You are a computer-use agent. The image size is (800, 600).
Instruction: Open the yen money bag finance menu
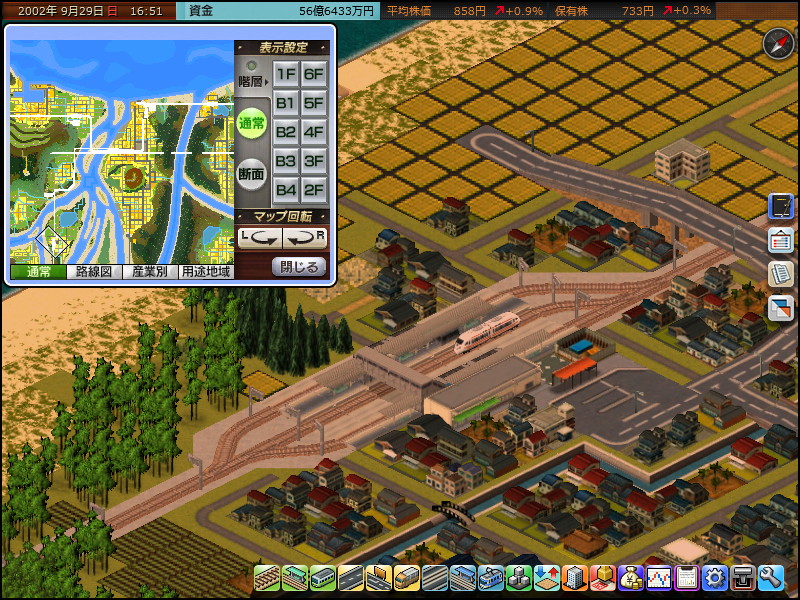click(x=631, y=578)
